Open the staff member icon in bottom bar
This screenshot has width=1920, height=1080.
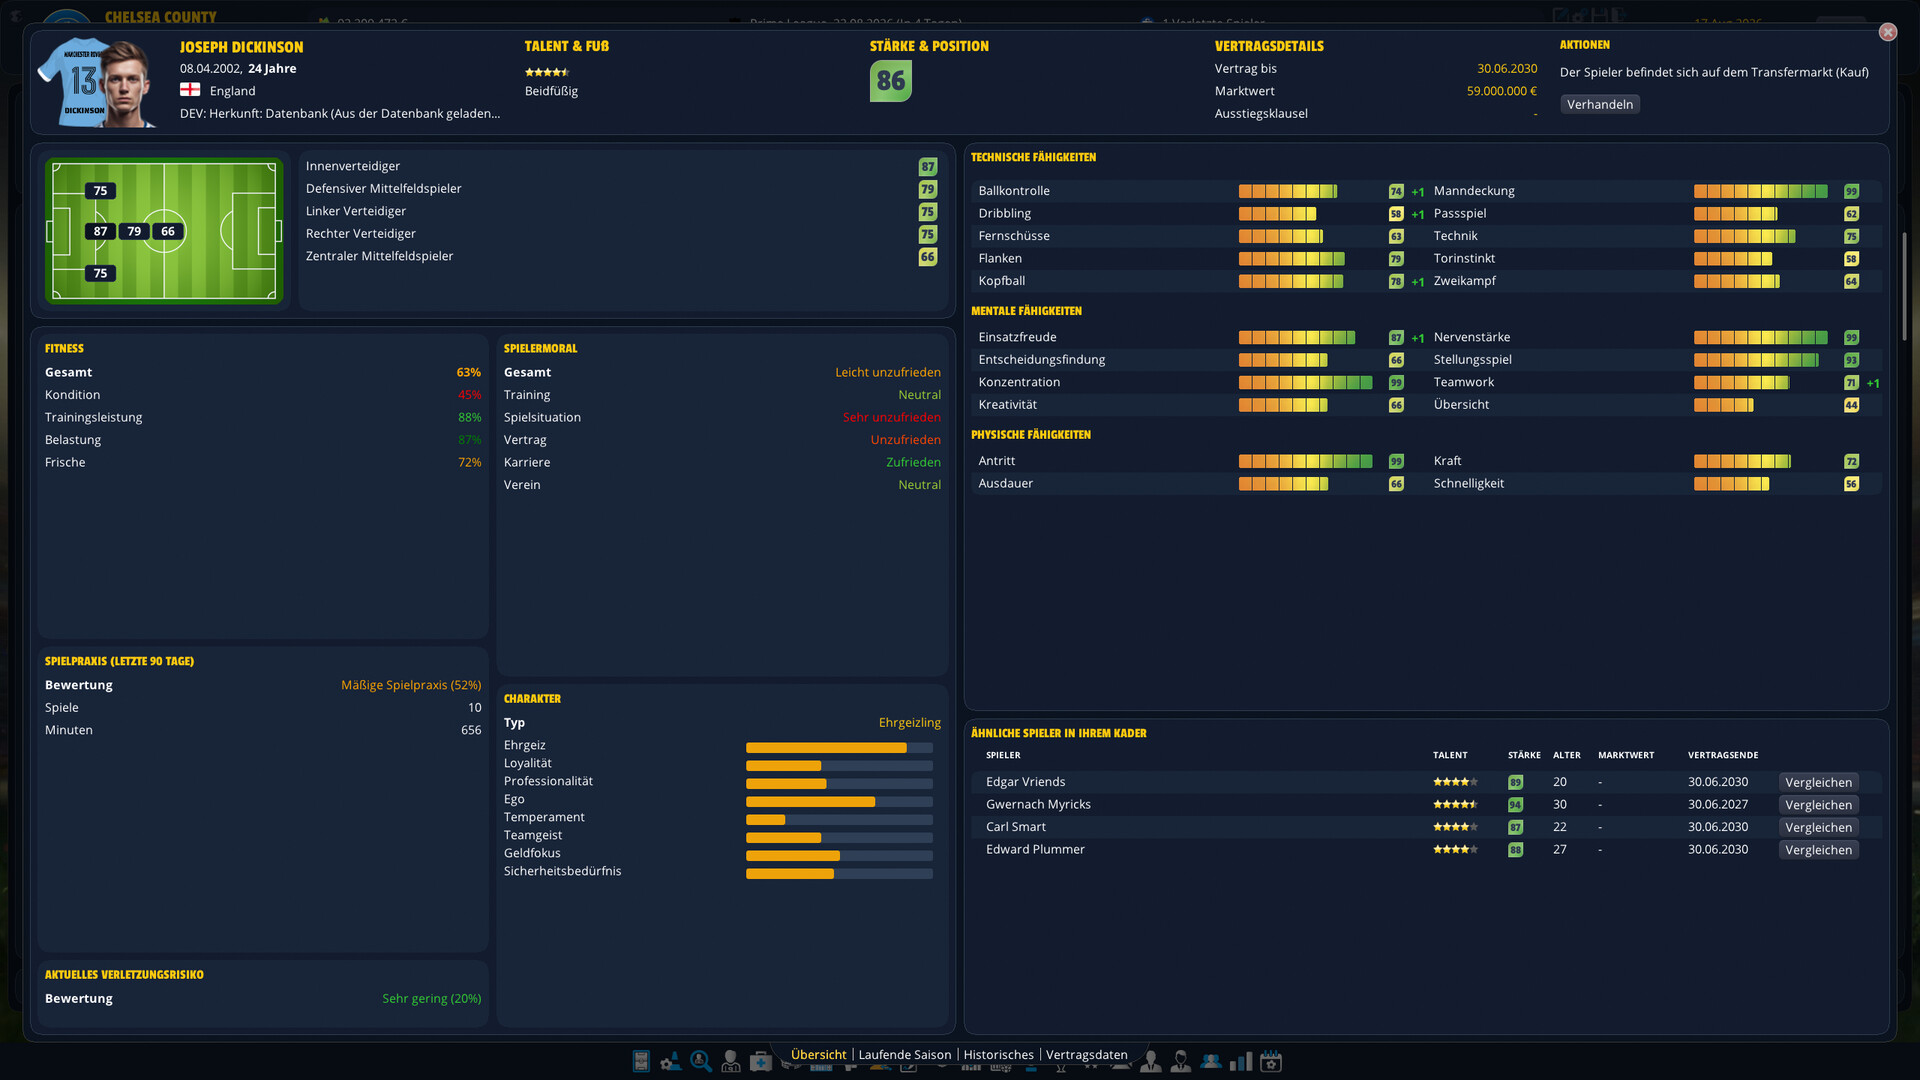pyautogui.click(x=731, y=1061)
